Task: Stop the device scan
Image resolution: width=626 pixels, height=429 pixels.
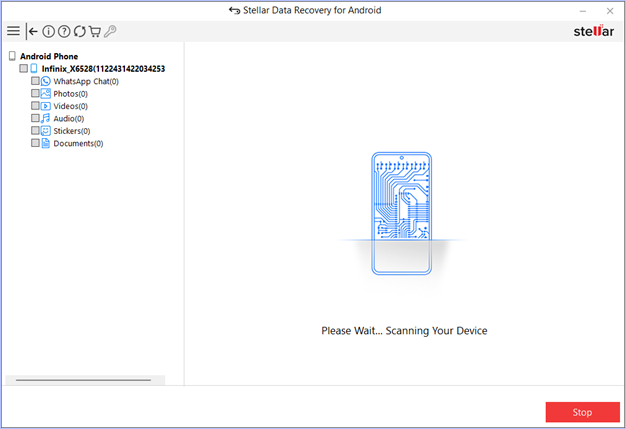Action: point(582,412)
